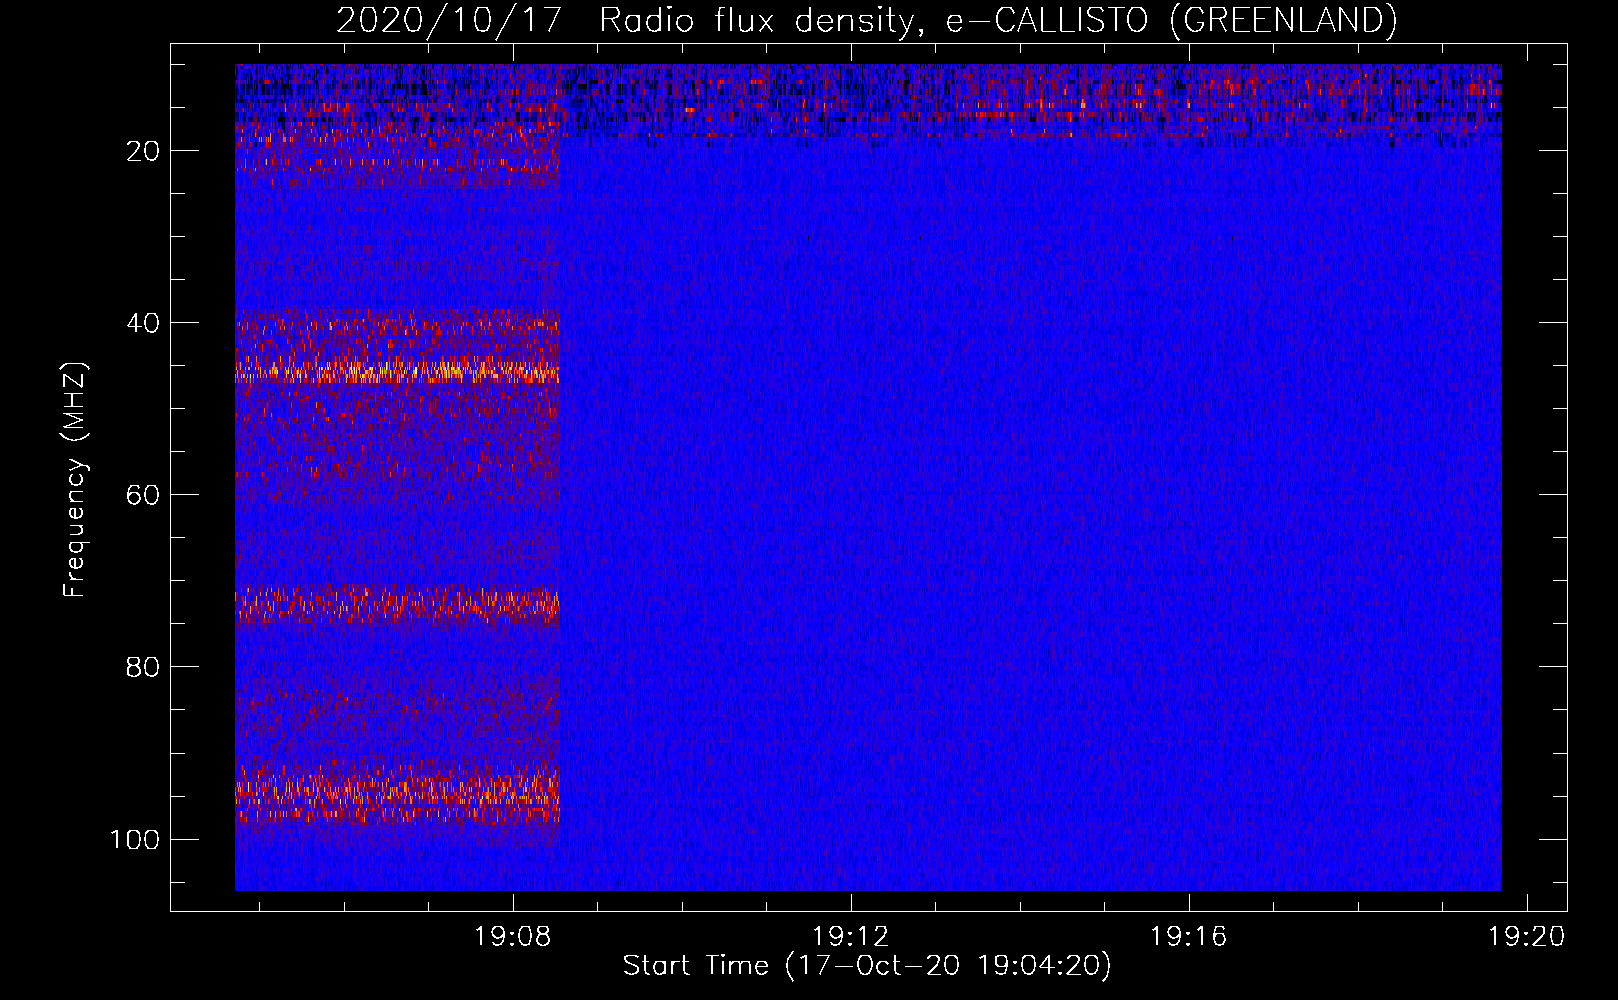Click the 19:16 time tick label

point(1189,937)
